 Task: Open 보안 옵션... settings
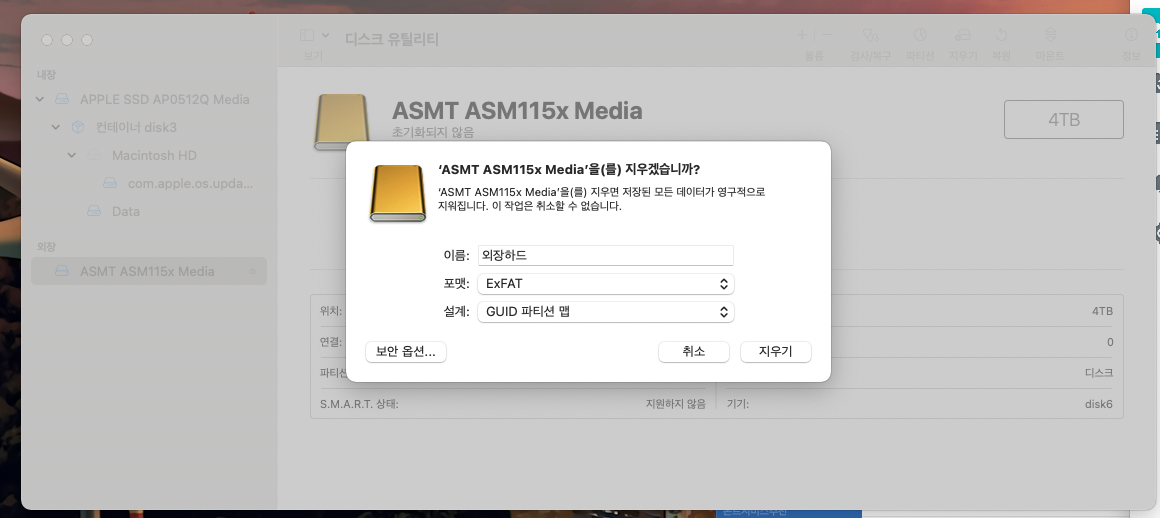405,352
